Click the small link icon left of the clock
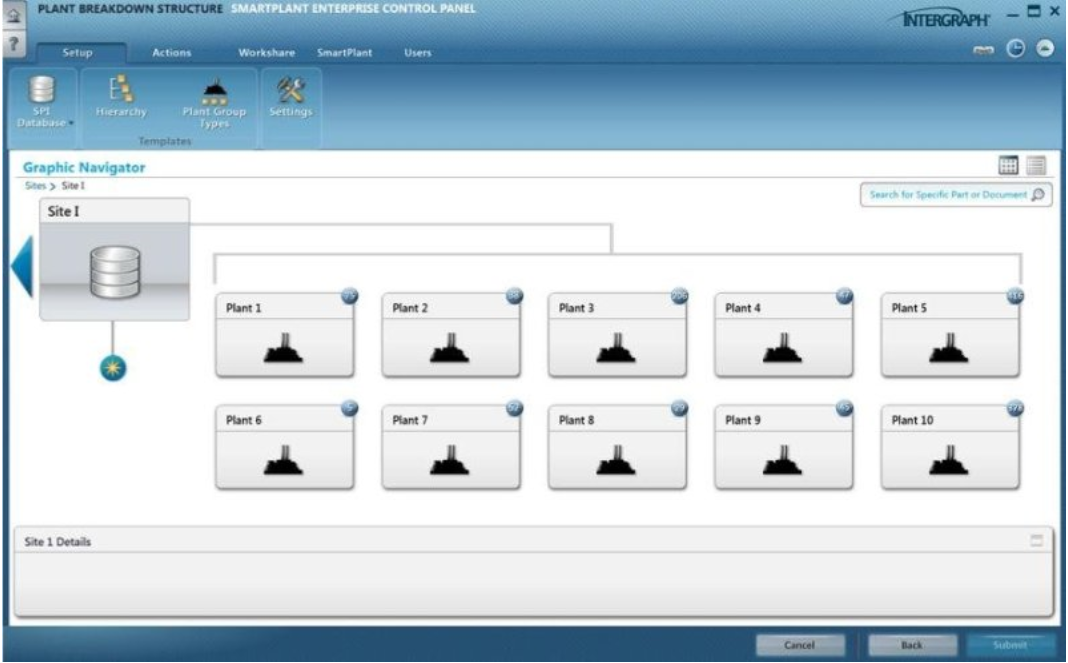 (x=983, y=50)
